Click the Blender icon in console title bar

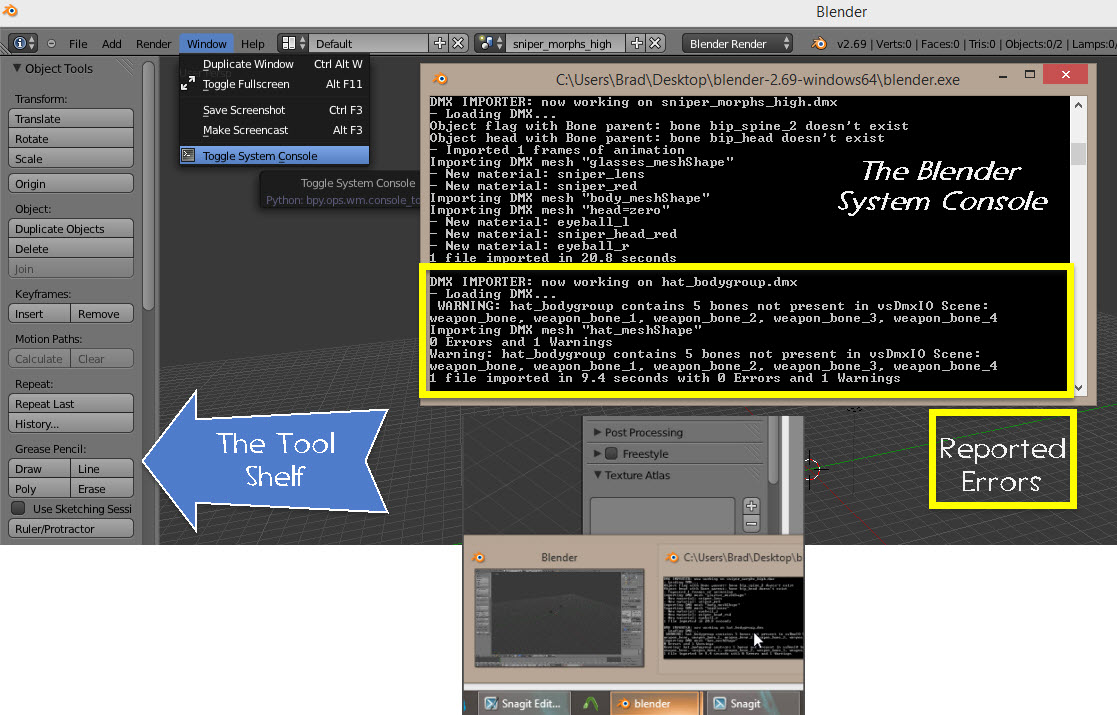pyautogui.click(x=440, y=79)
